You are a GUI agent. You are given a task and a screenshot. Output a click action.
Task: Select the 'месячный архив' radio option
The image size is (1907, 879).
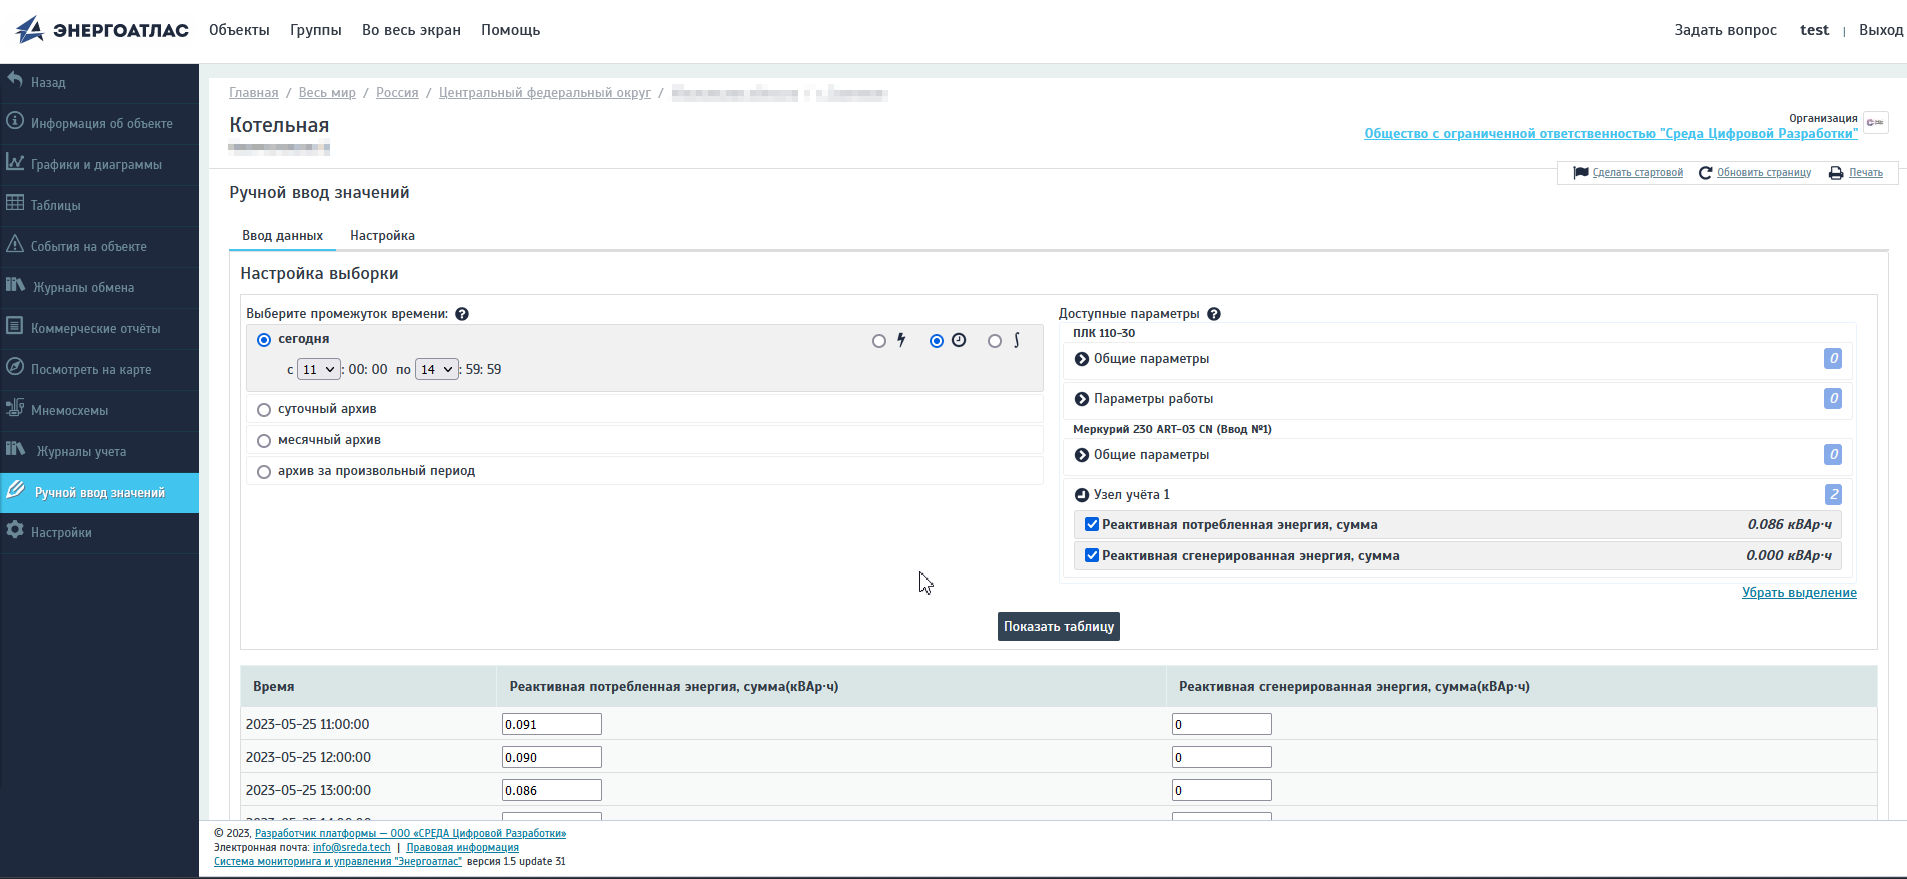click(x=264, y=441)
